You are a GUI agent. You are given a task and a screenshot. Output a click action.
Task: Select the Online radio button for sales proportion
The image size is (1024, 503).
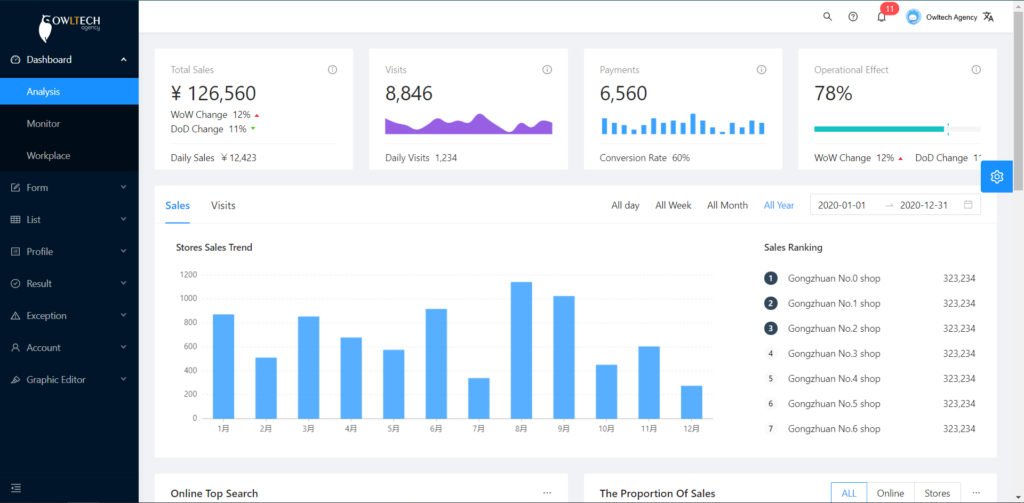pyautogui.click(x=891, y=493)
